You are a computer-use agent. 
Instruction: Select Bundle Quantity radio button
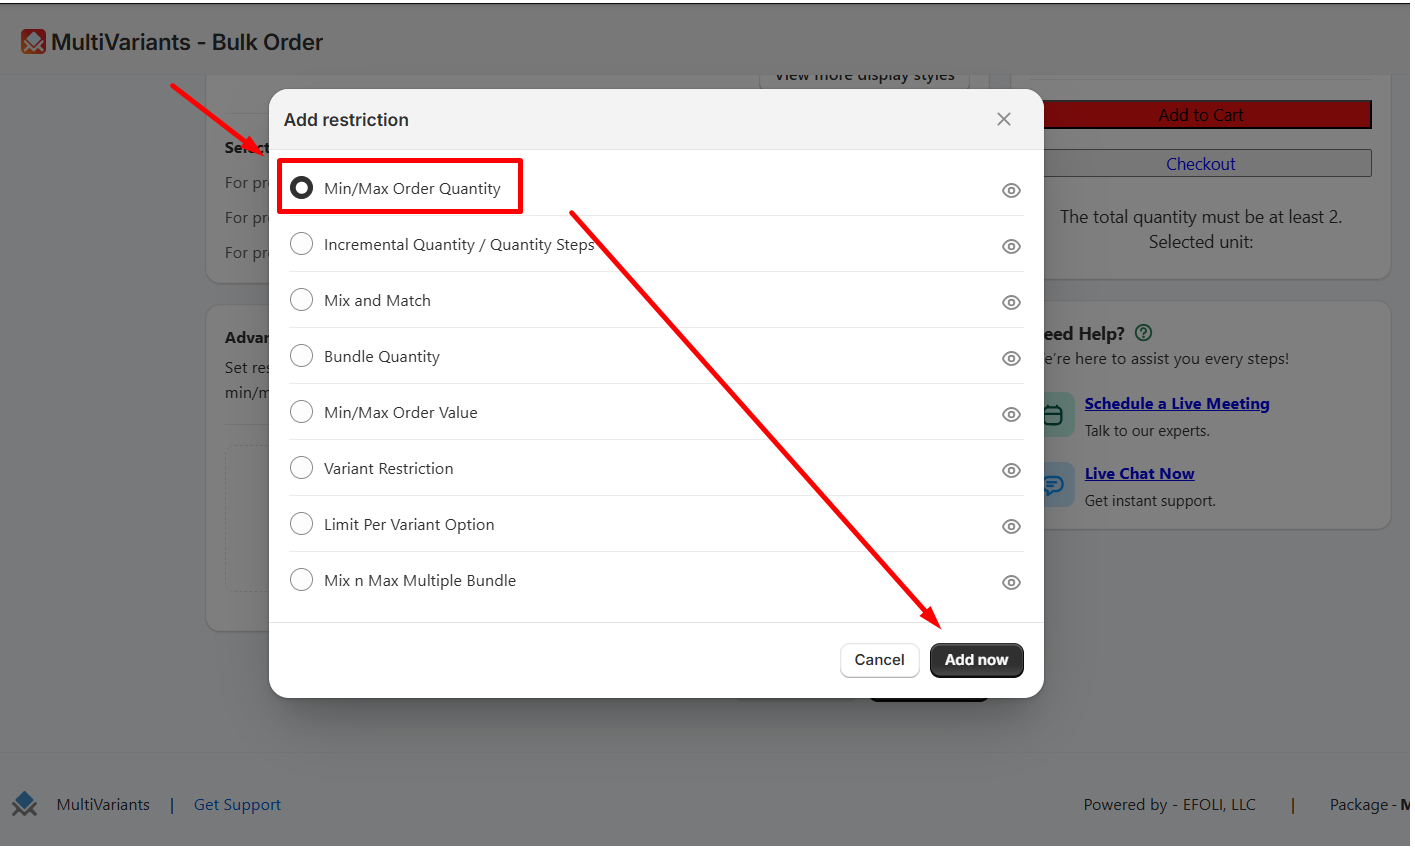[301, 356]
